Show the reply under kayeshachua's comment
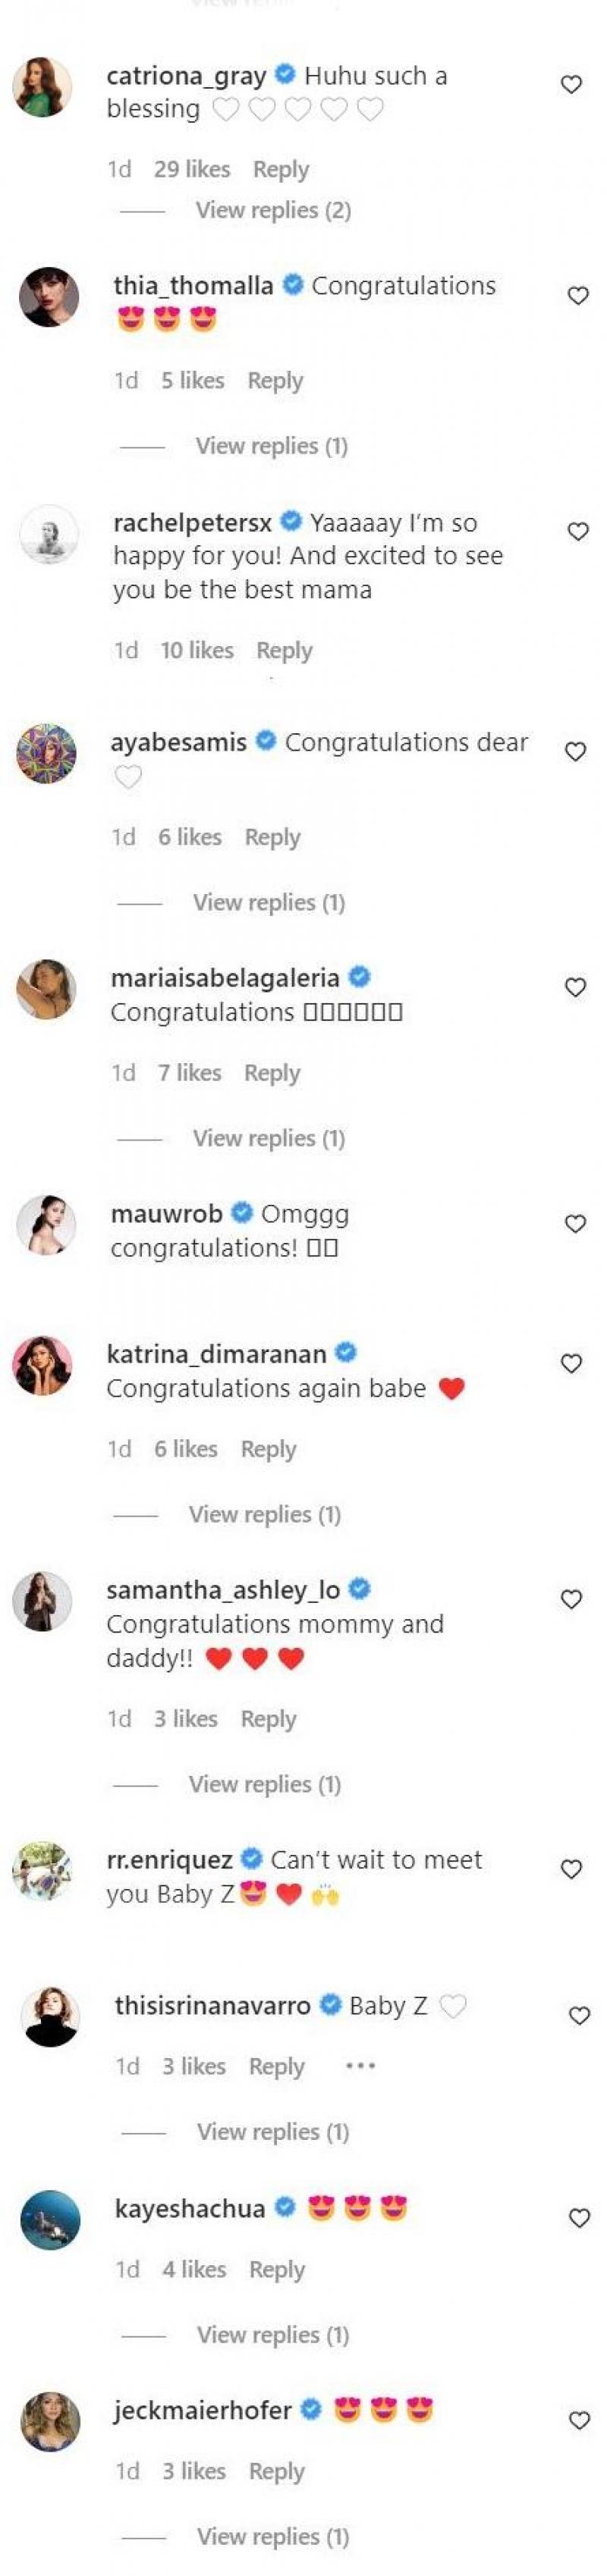 pyautogui.click(x=273, y=2334)
